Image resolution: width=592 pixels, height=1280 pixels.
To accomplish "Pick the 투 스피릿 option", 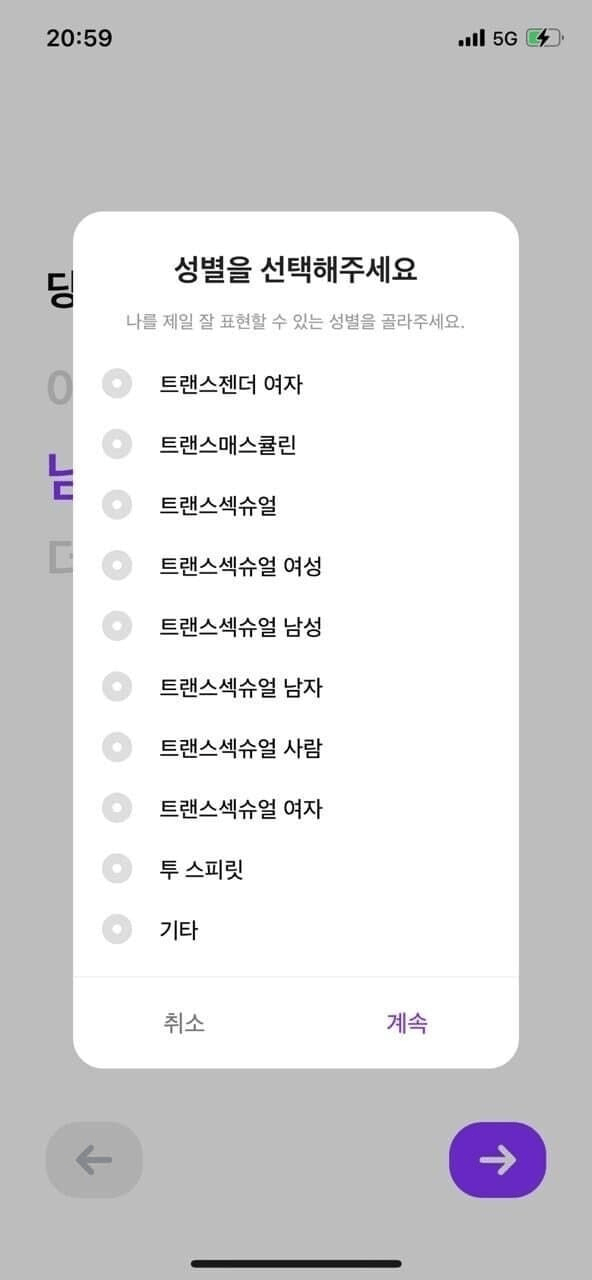I will 117,870.
